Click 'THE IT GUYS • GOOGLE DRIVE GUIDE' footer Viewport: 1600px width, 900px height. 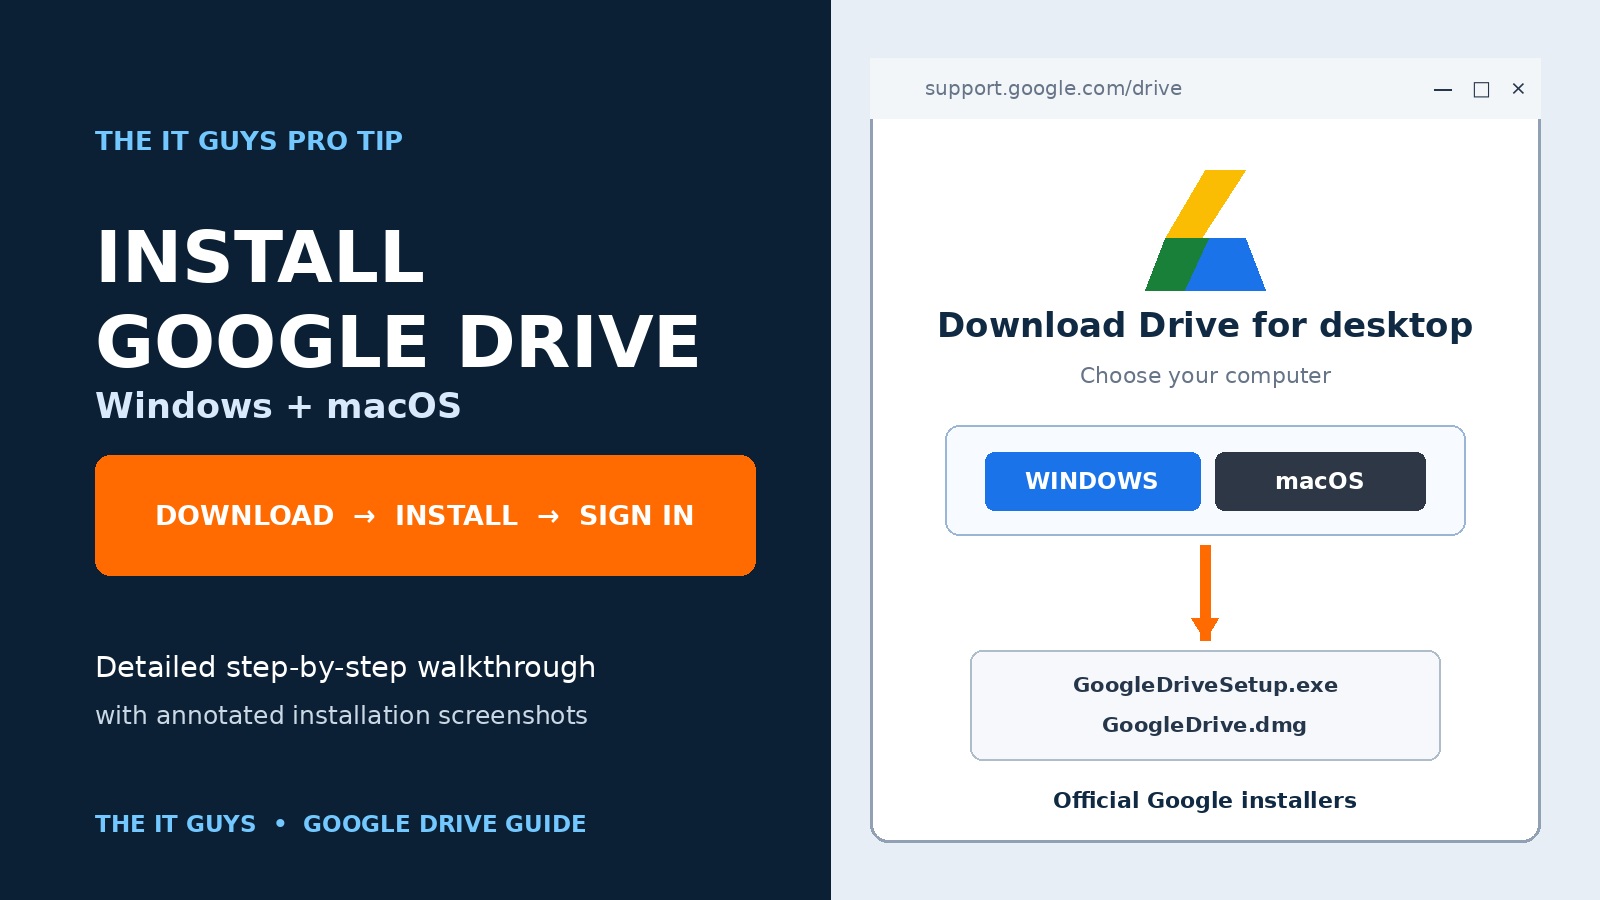pos(340,824)
